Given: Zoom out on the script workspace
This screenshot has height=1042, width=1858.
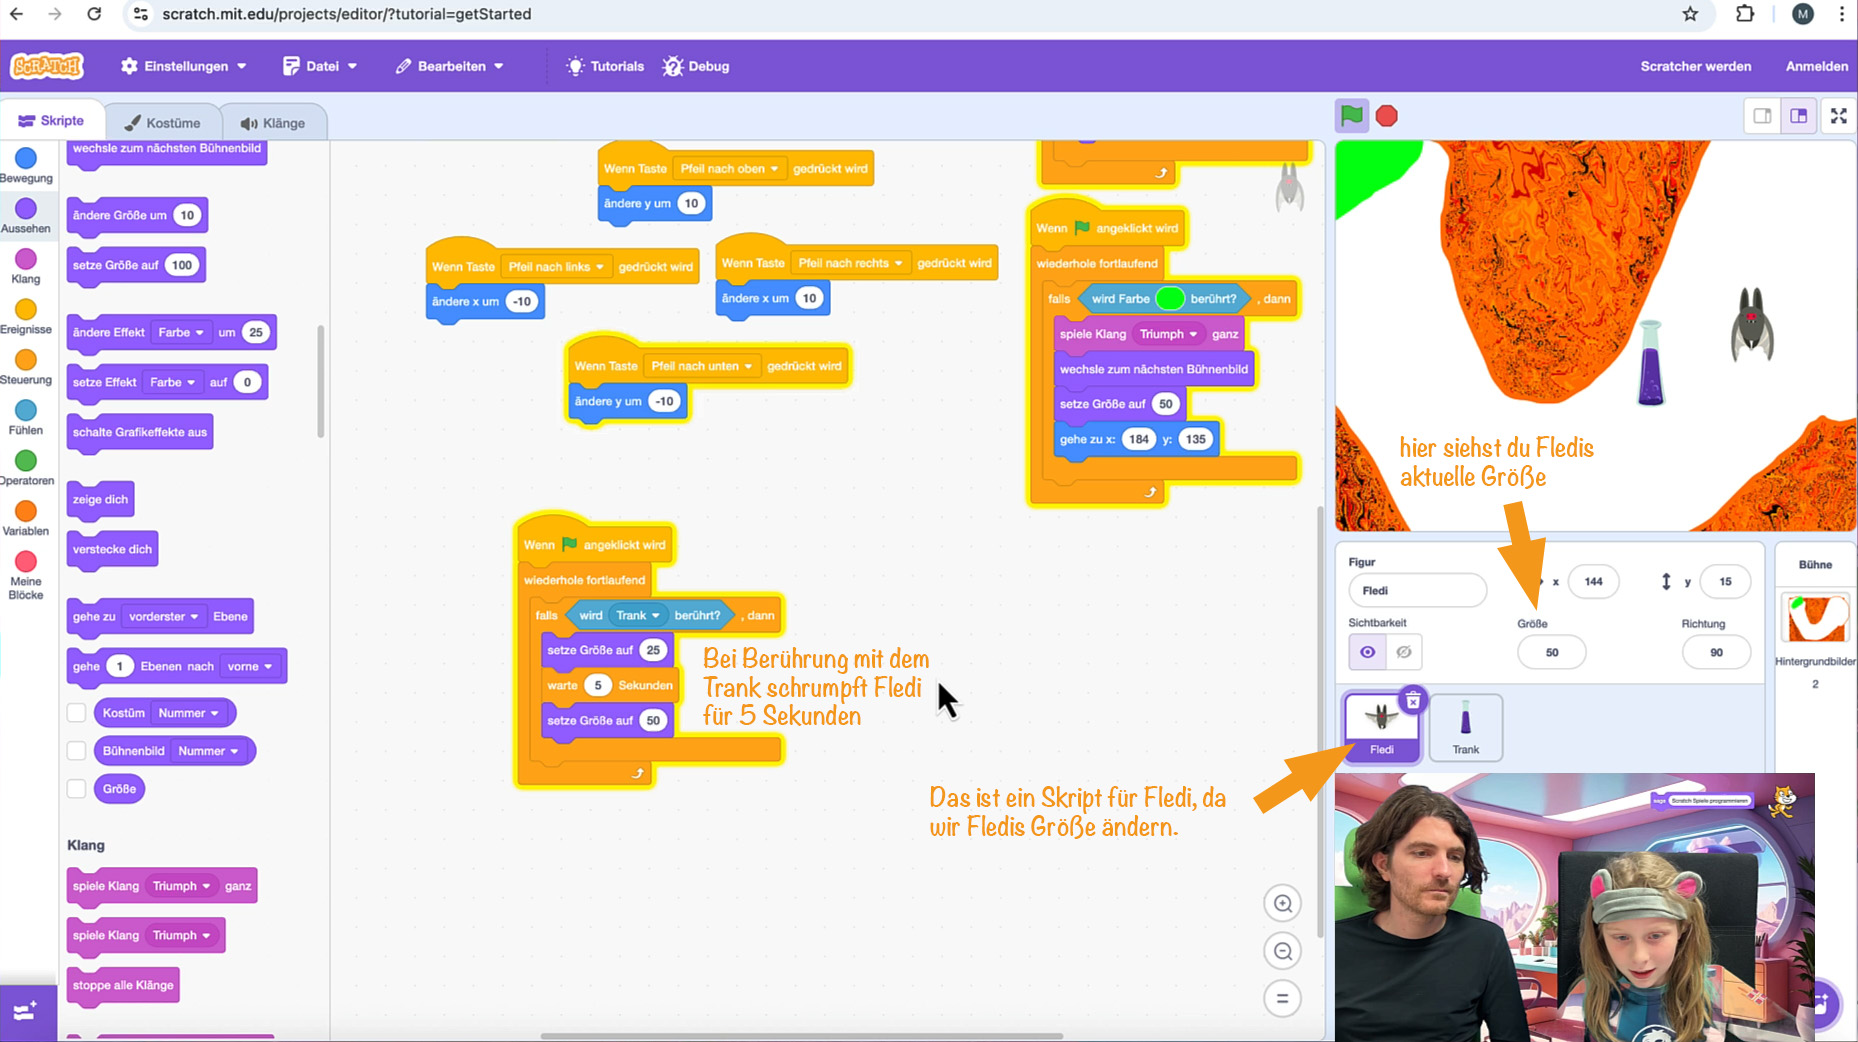Looking at the screenshot, I should 1282,951.
